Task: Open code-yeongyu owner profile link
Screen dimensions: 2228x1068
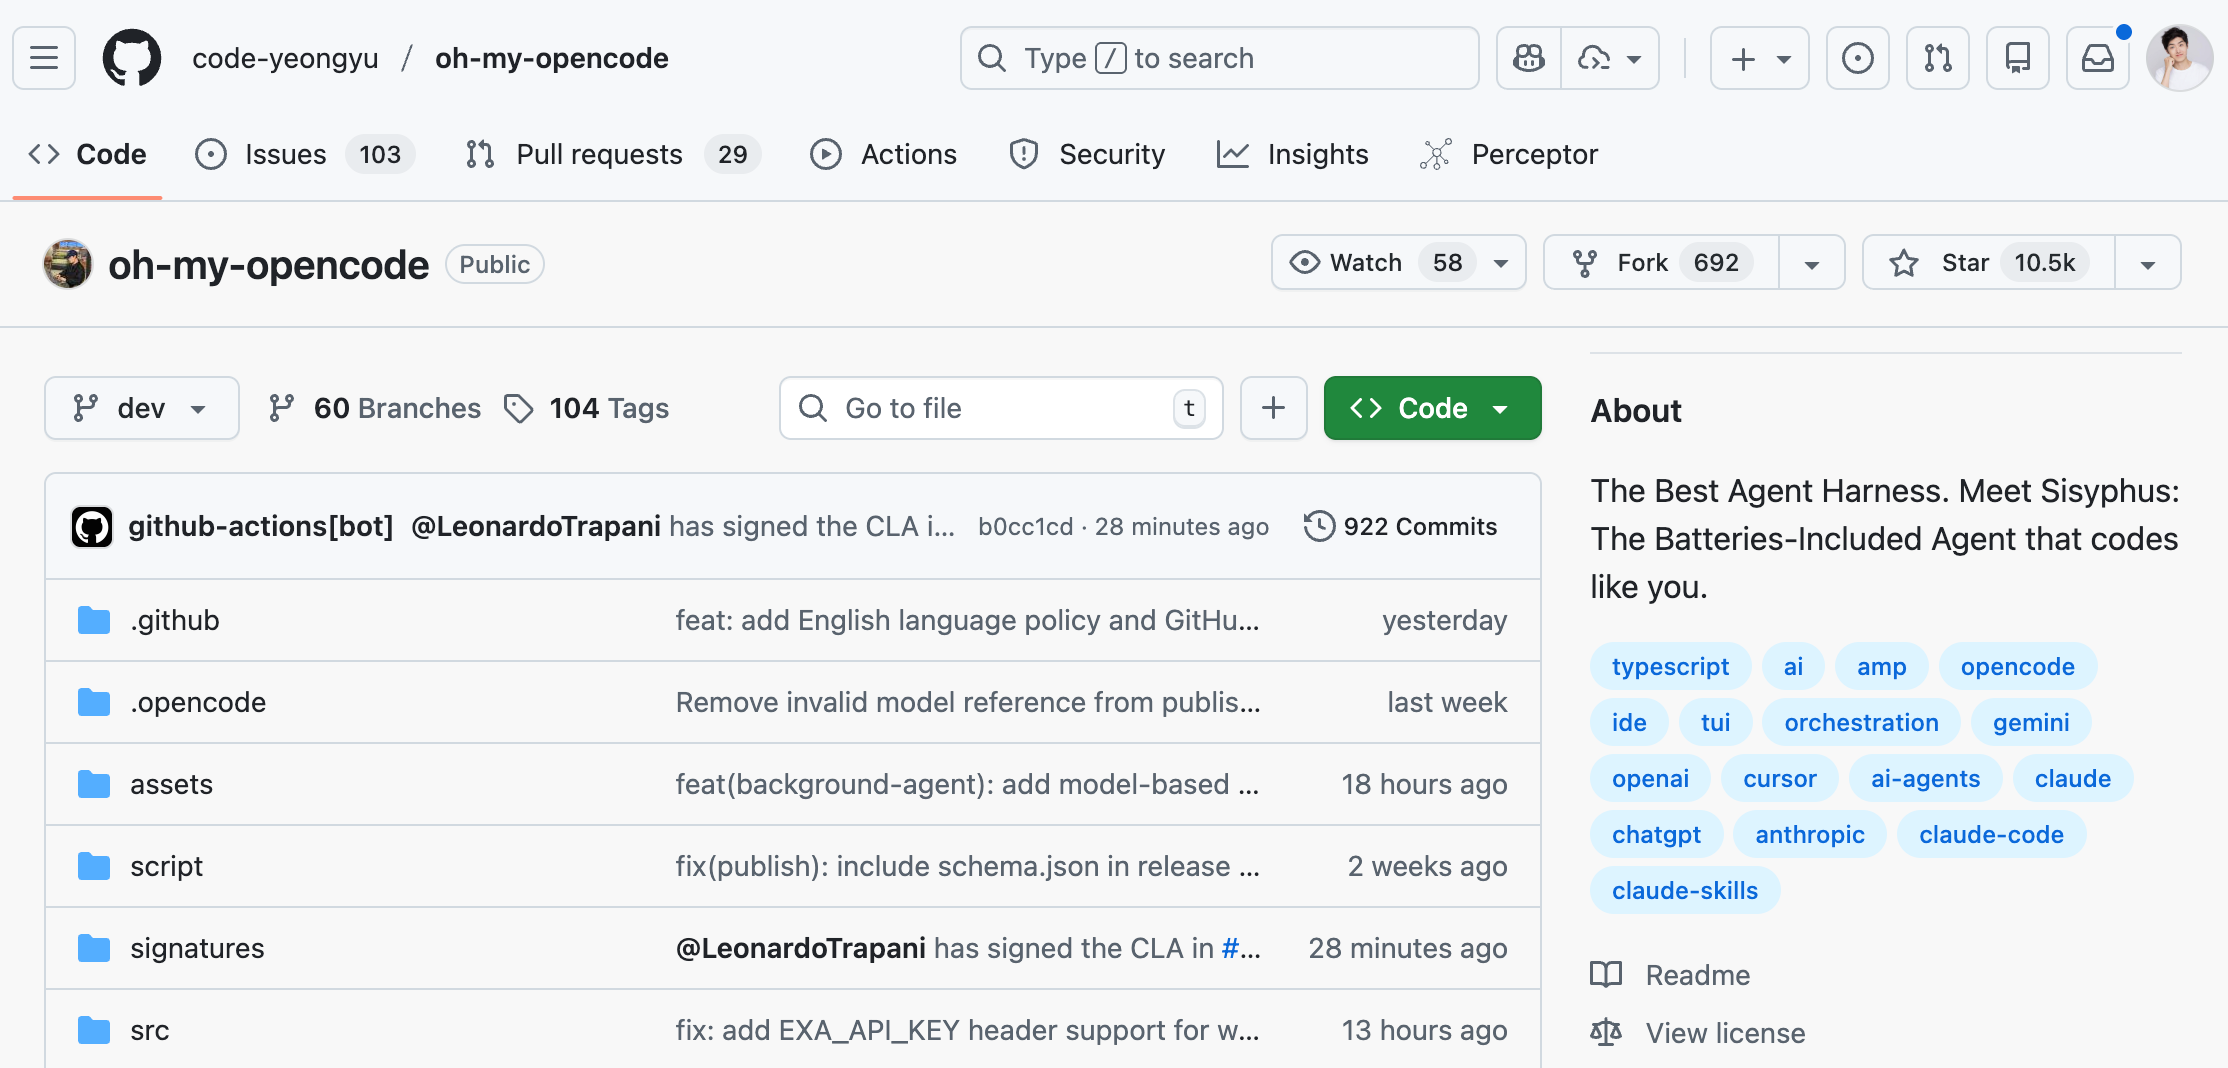Action: [x=285, y=58]
